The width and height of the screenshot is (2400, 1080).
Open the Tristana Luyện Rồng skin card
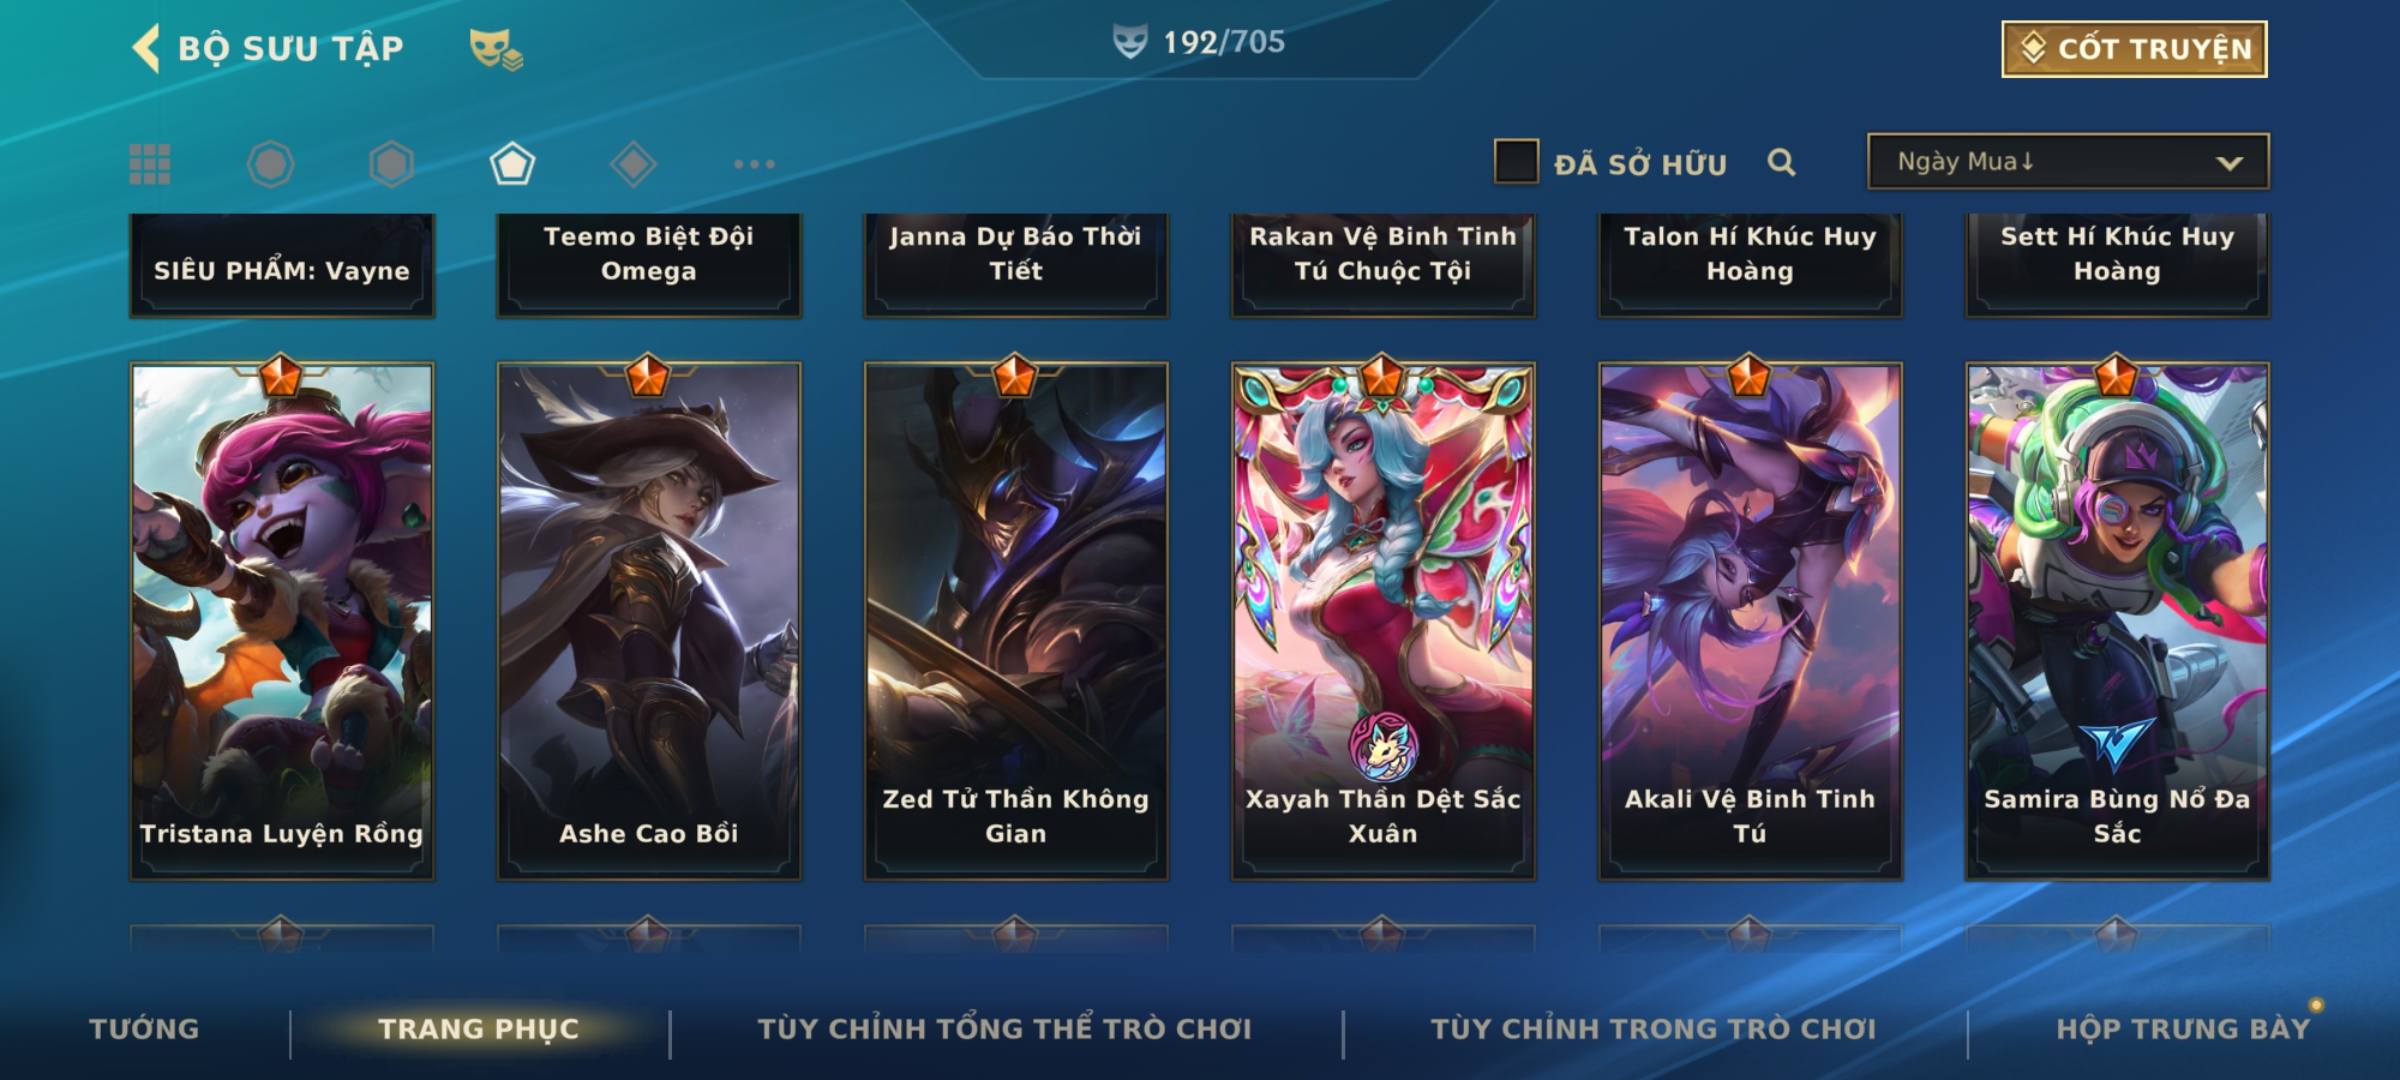282,620
